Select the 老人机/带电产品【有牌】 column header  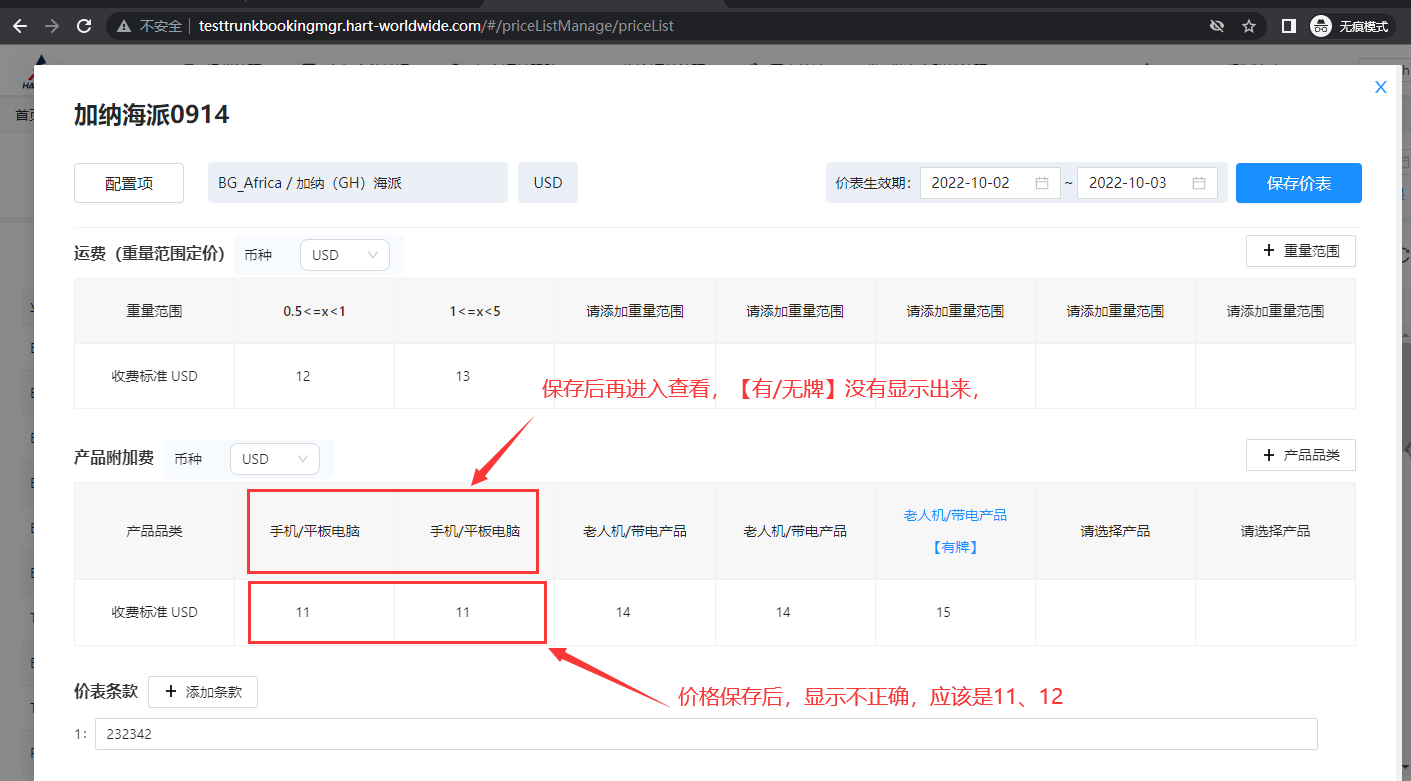click(x=955, y=531)
